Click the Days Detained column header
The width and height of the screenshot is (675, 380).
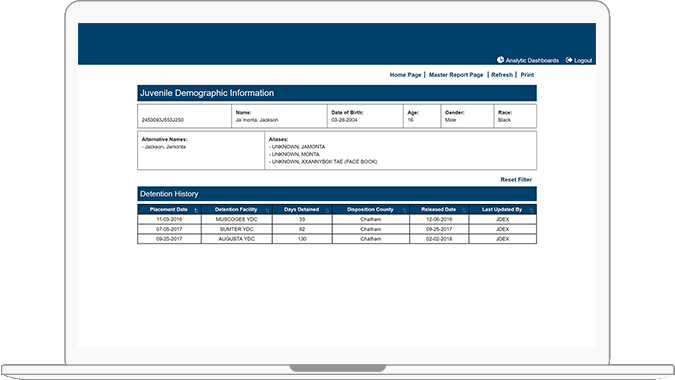pos(301,210)
